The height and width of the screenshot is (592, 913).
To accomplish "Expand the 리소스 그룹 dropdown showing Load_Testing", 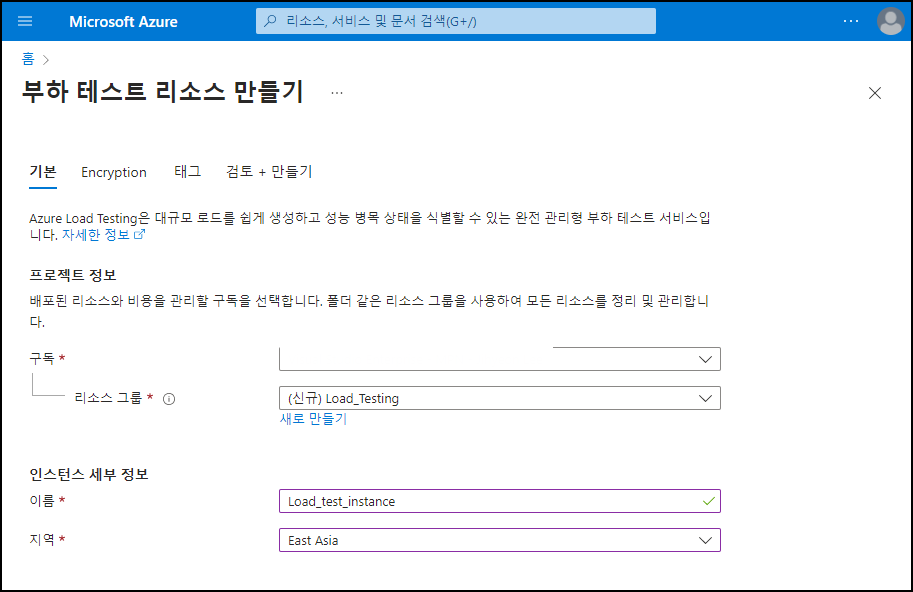I will pyautogui.click(x=500, y=398).
